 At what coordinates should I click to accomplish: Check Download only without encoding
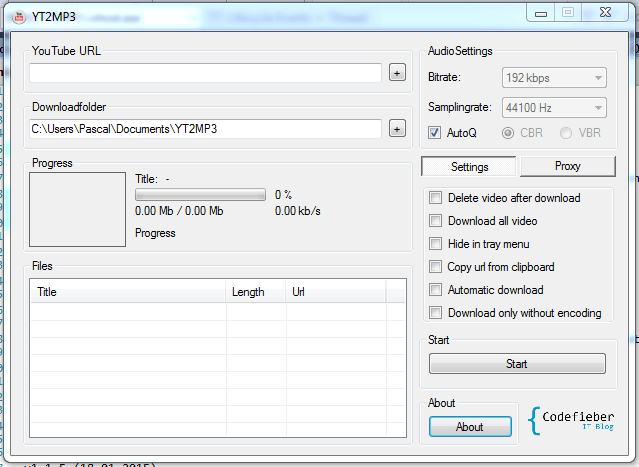pyautogui.click(x=435, y=313)
